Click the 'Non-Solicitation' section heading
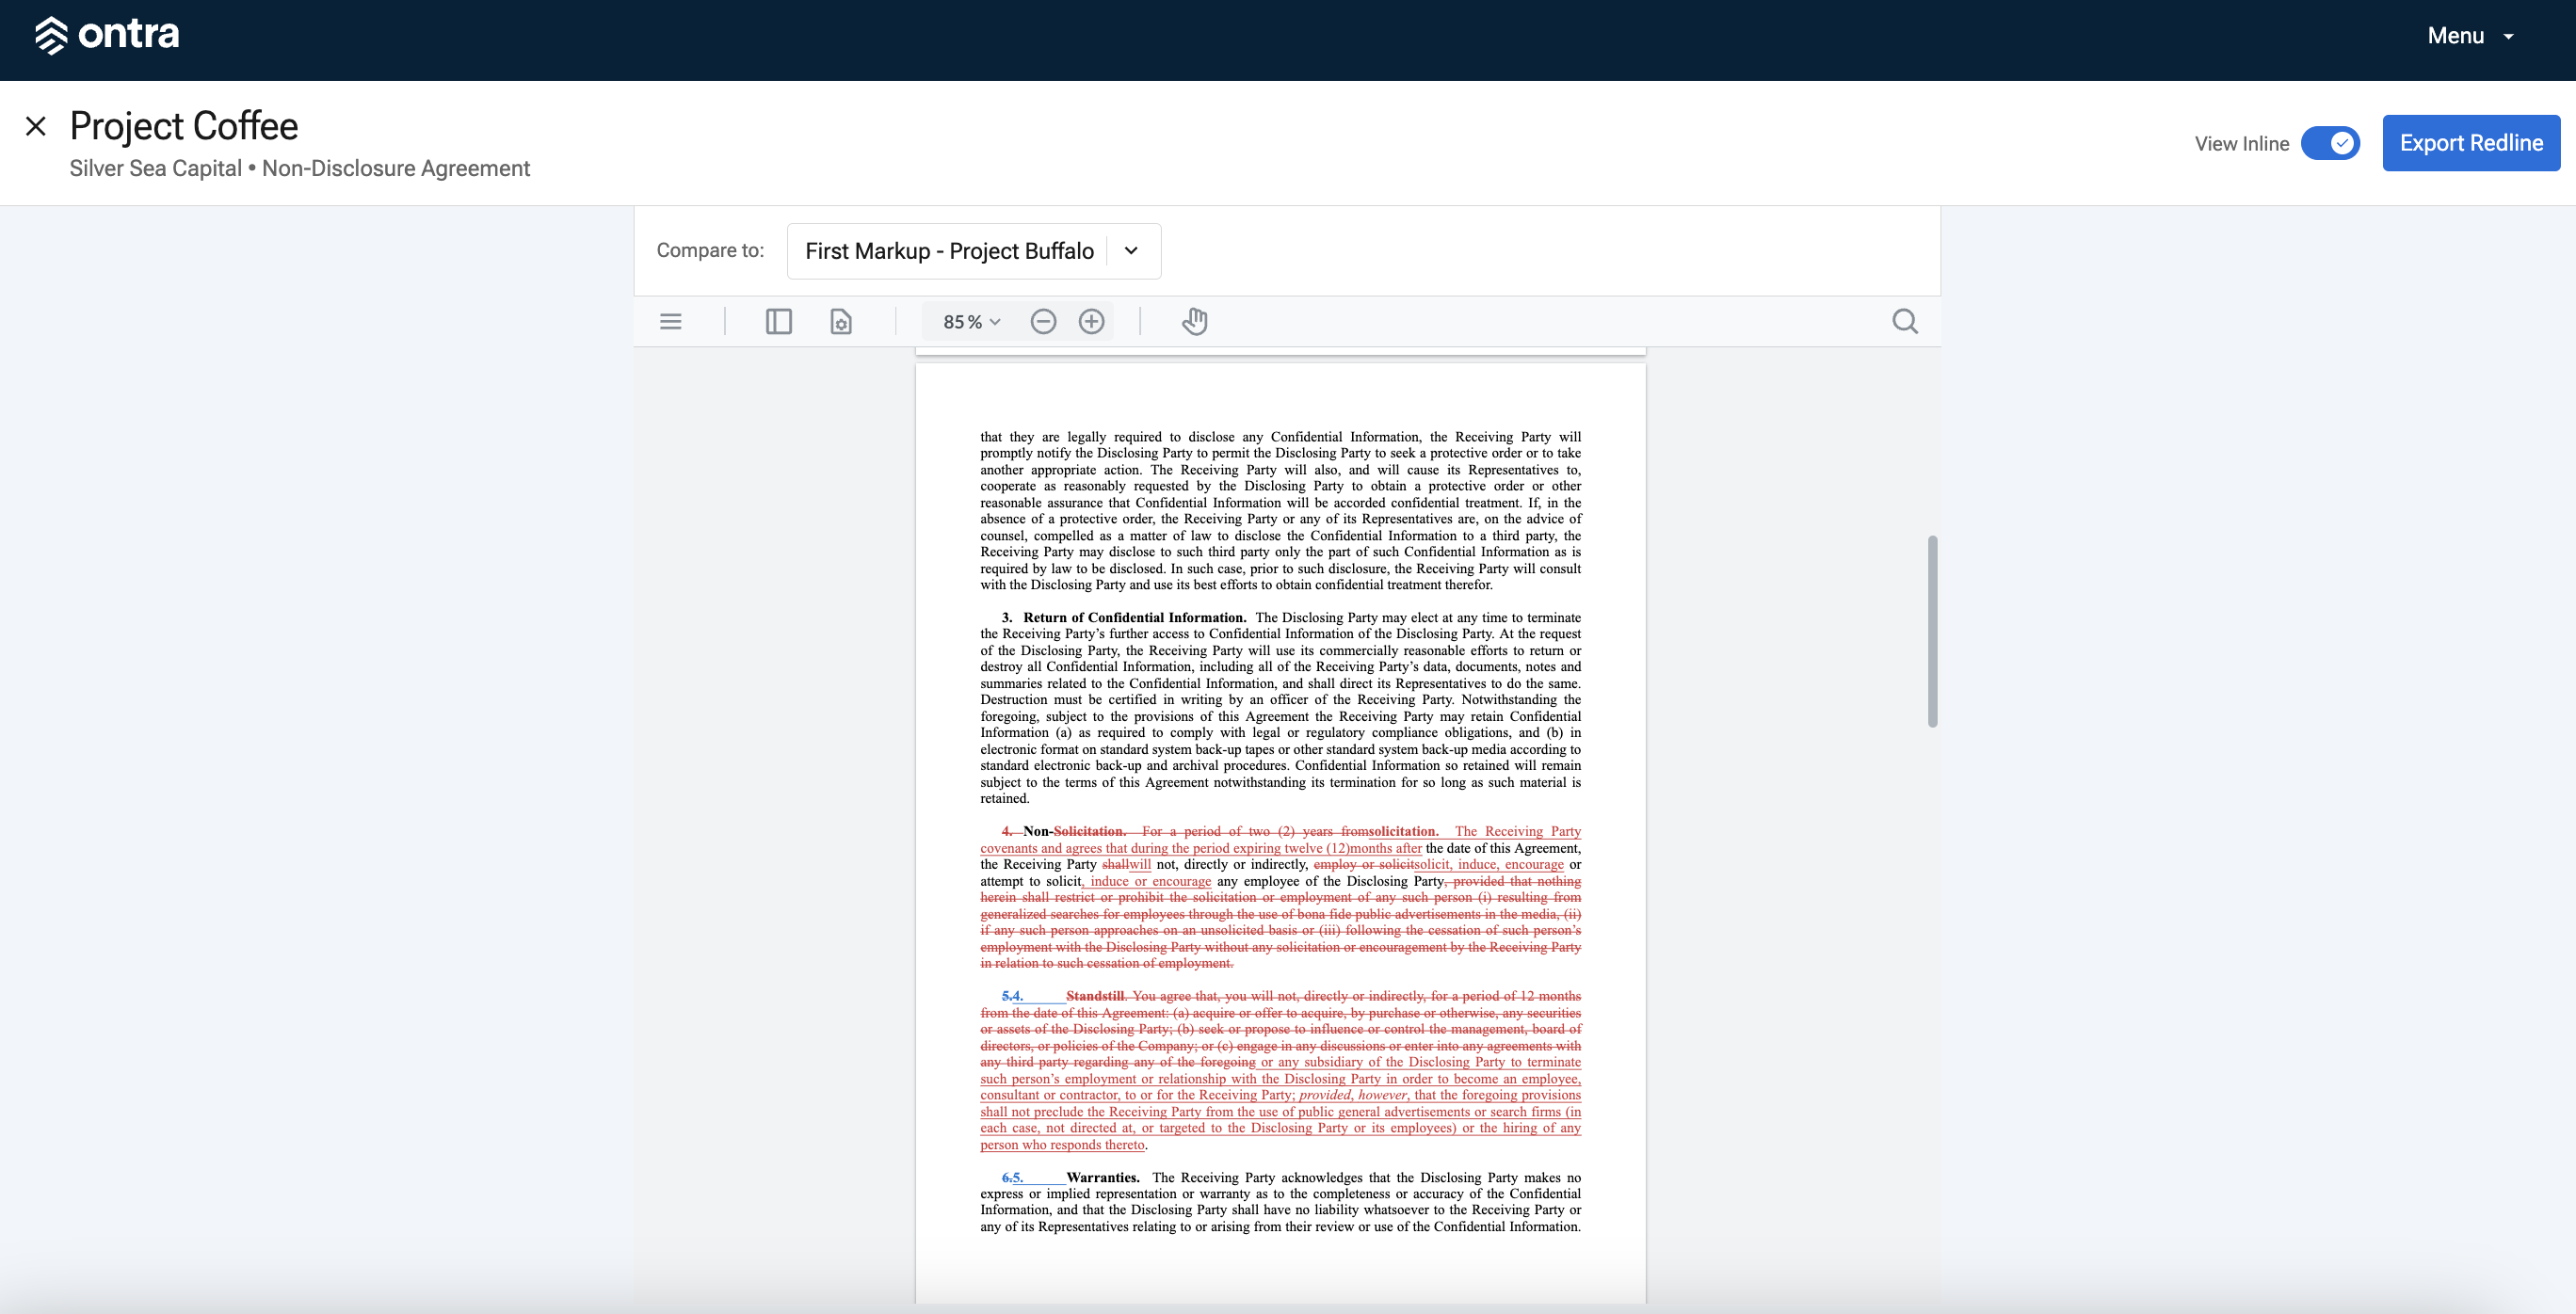This screenshot has width=2576, height=1314. pyautogui.click(x=1074, y=832)
